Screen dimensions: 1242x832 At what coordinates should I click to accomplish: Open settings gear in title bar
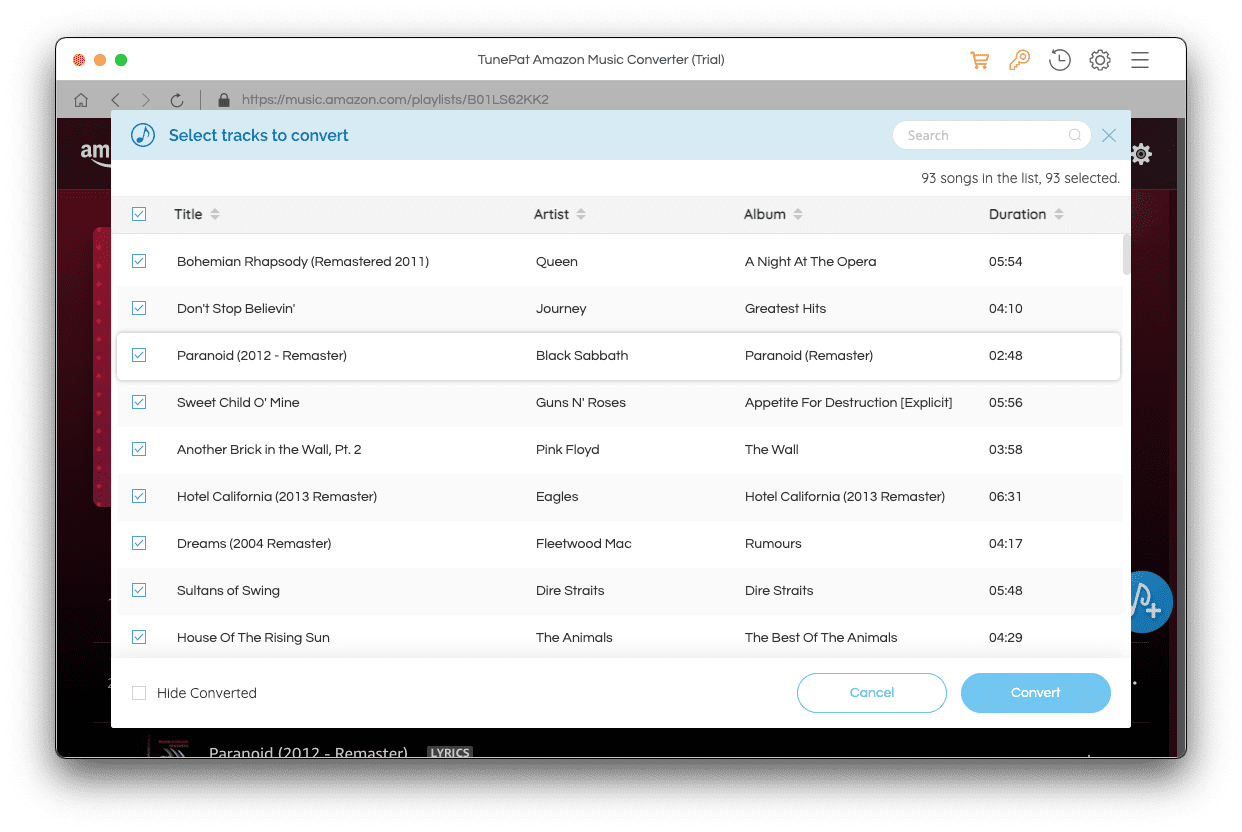pyautogui.click(x=1100, y=60)
